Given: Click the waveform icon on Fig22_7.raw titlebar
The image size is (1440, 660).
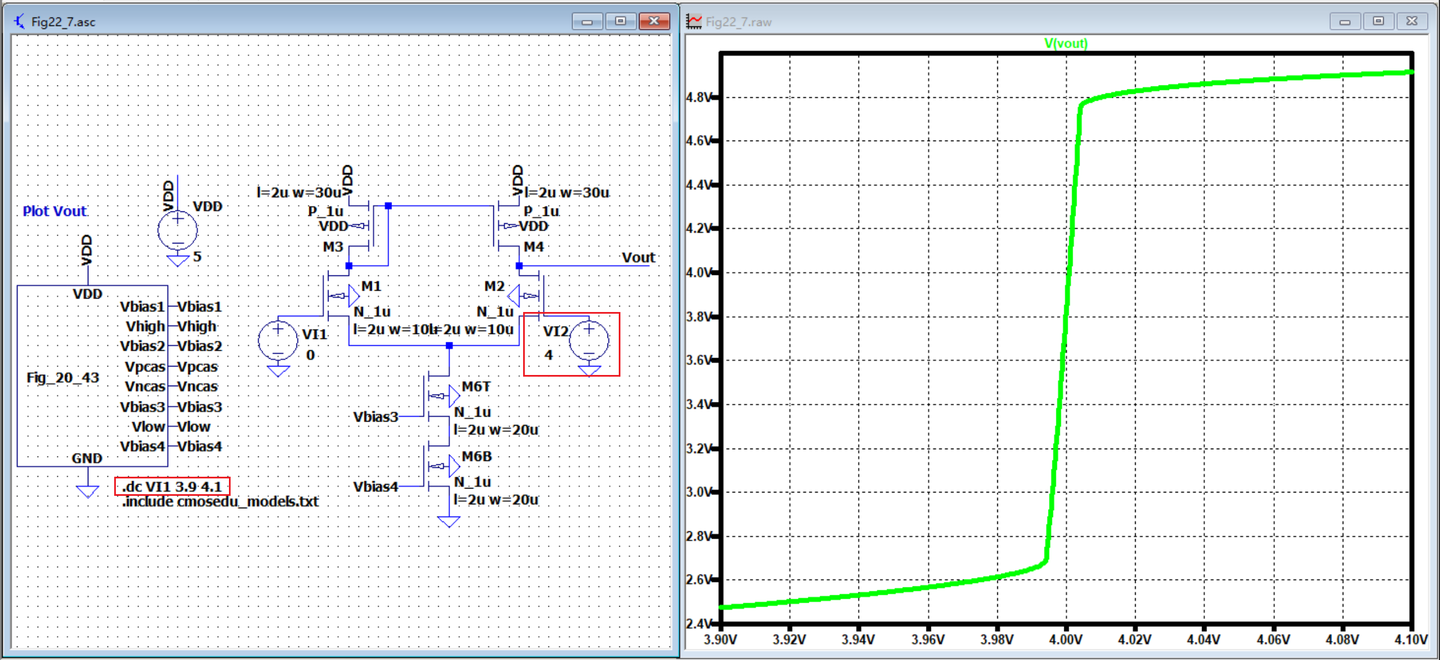Looking at the screenshot, I should [x=692, y=20].
